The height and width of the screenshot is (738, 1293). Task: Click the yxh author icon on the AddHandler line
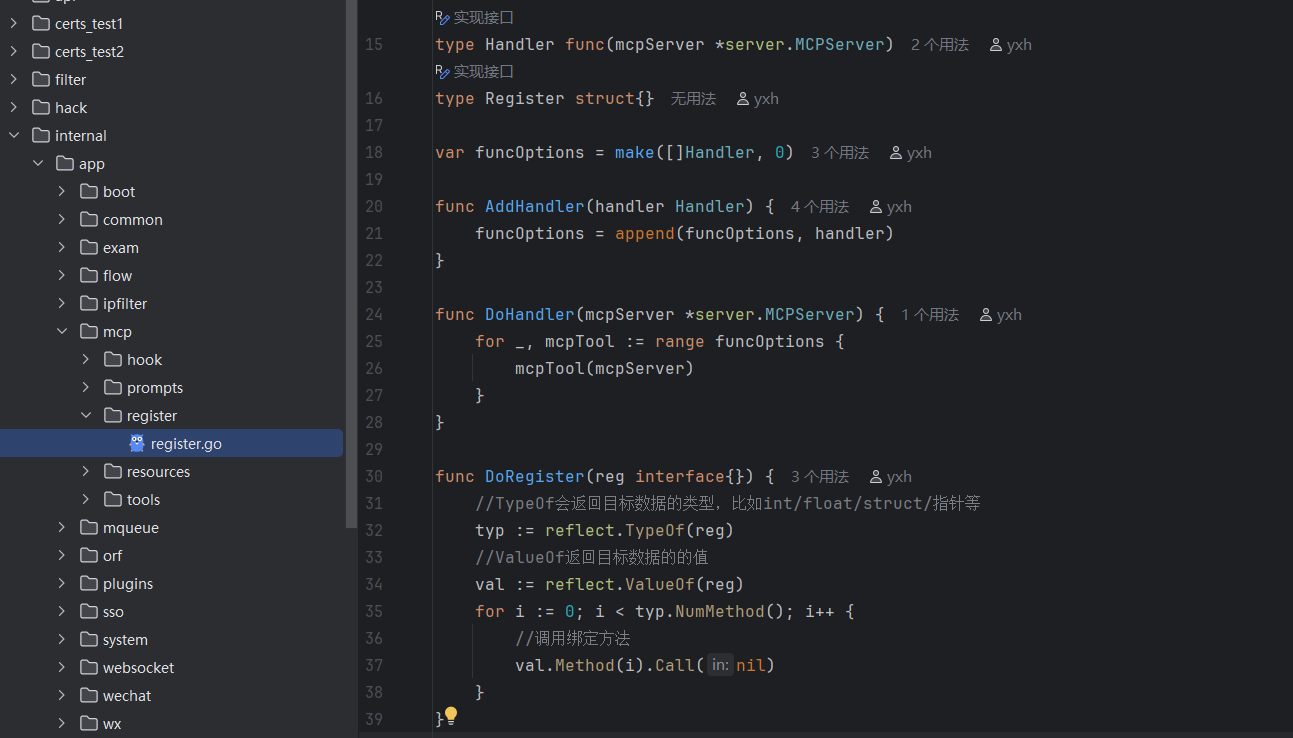coord(876,207)
